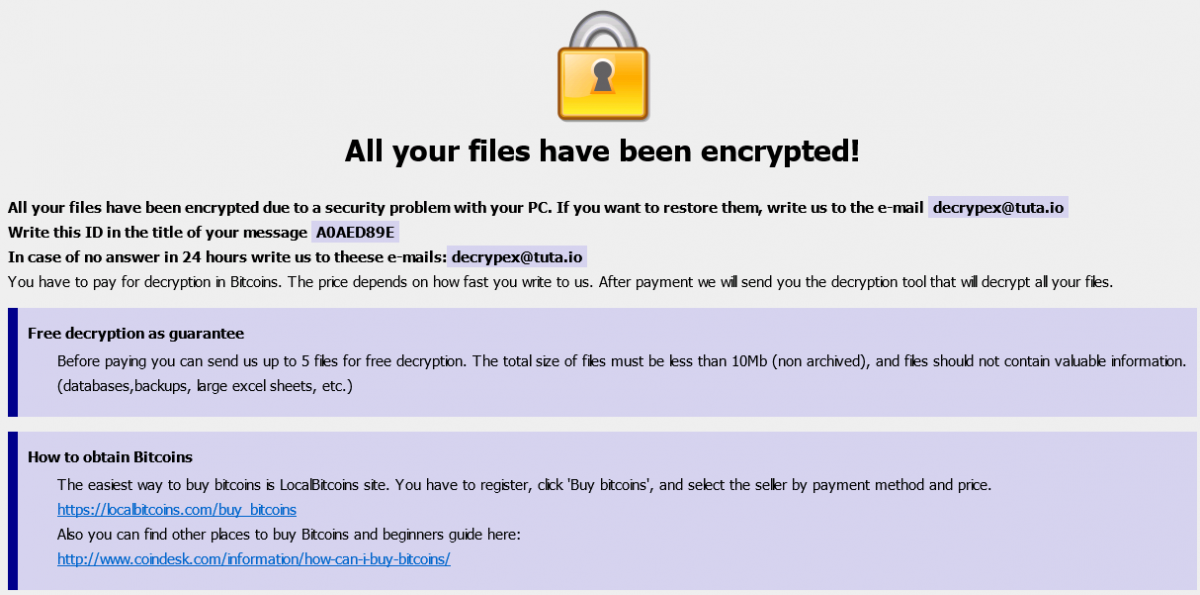Viewport: 1200px width, 595px height.
Task: Click the '(databases,backups, large excel sheets, etc.)' line
Action: [x=205, y=385]
